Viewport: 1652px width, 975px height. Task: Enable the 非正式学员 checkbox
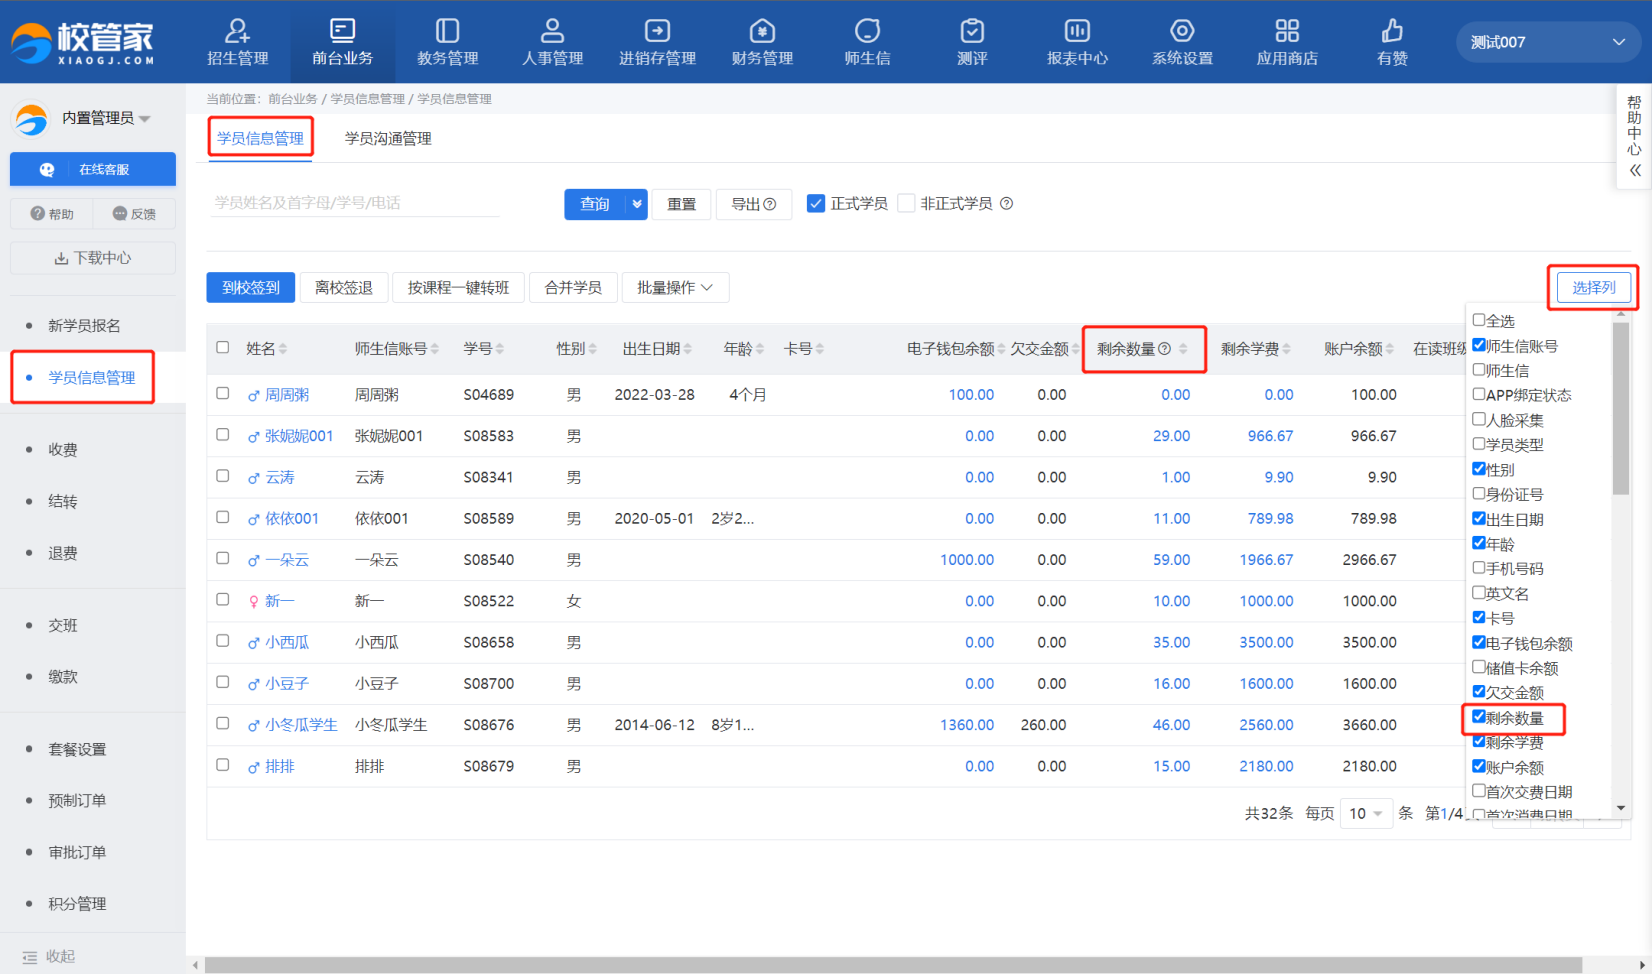(x=907, y=204)
